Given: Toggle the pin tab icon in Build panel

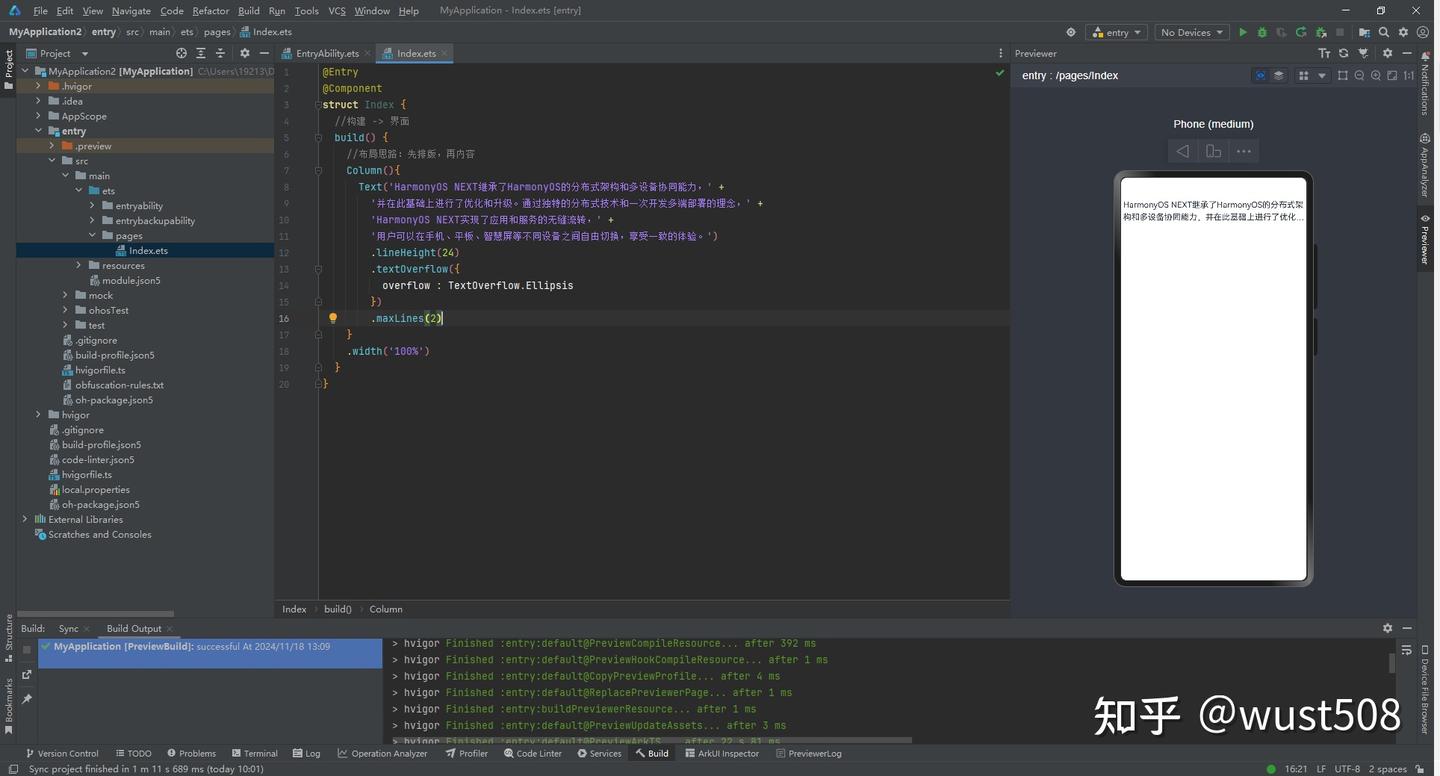Looking at the screenshot, I should coord(27,699).
